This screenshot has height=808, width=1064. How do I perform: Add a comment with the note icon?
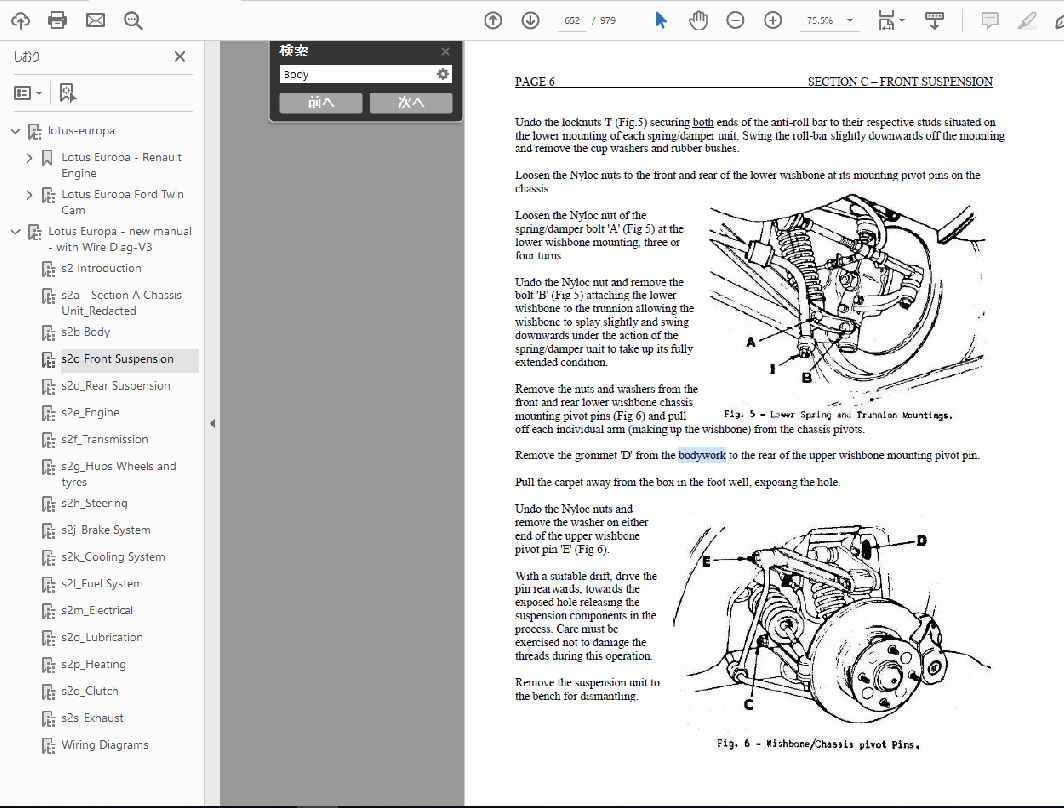[x=990, y=20]
